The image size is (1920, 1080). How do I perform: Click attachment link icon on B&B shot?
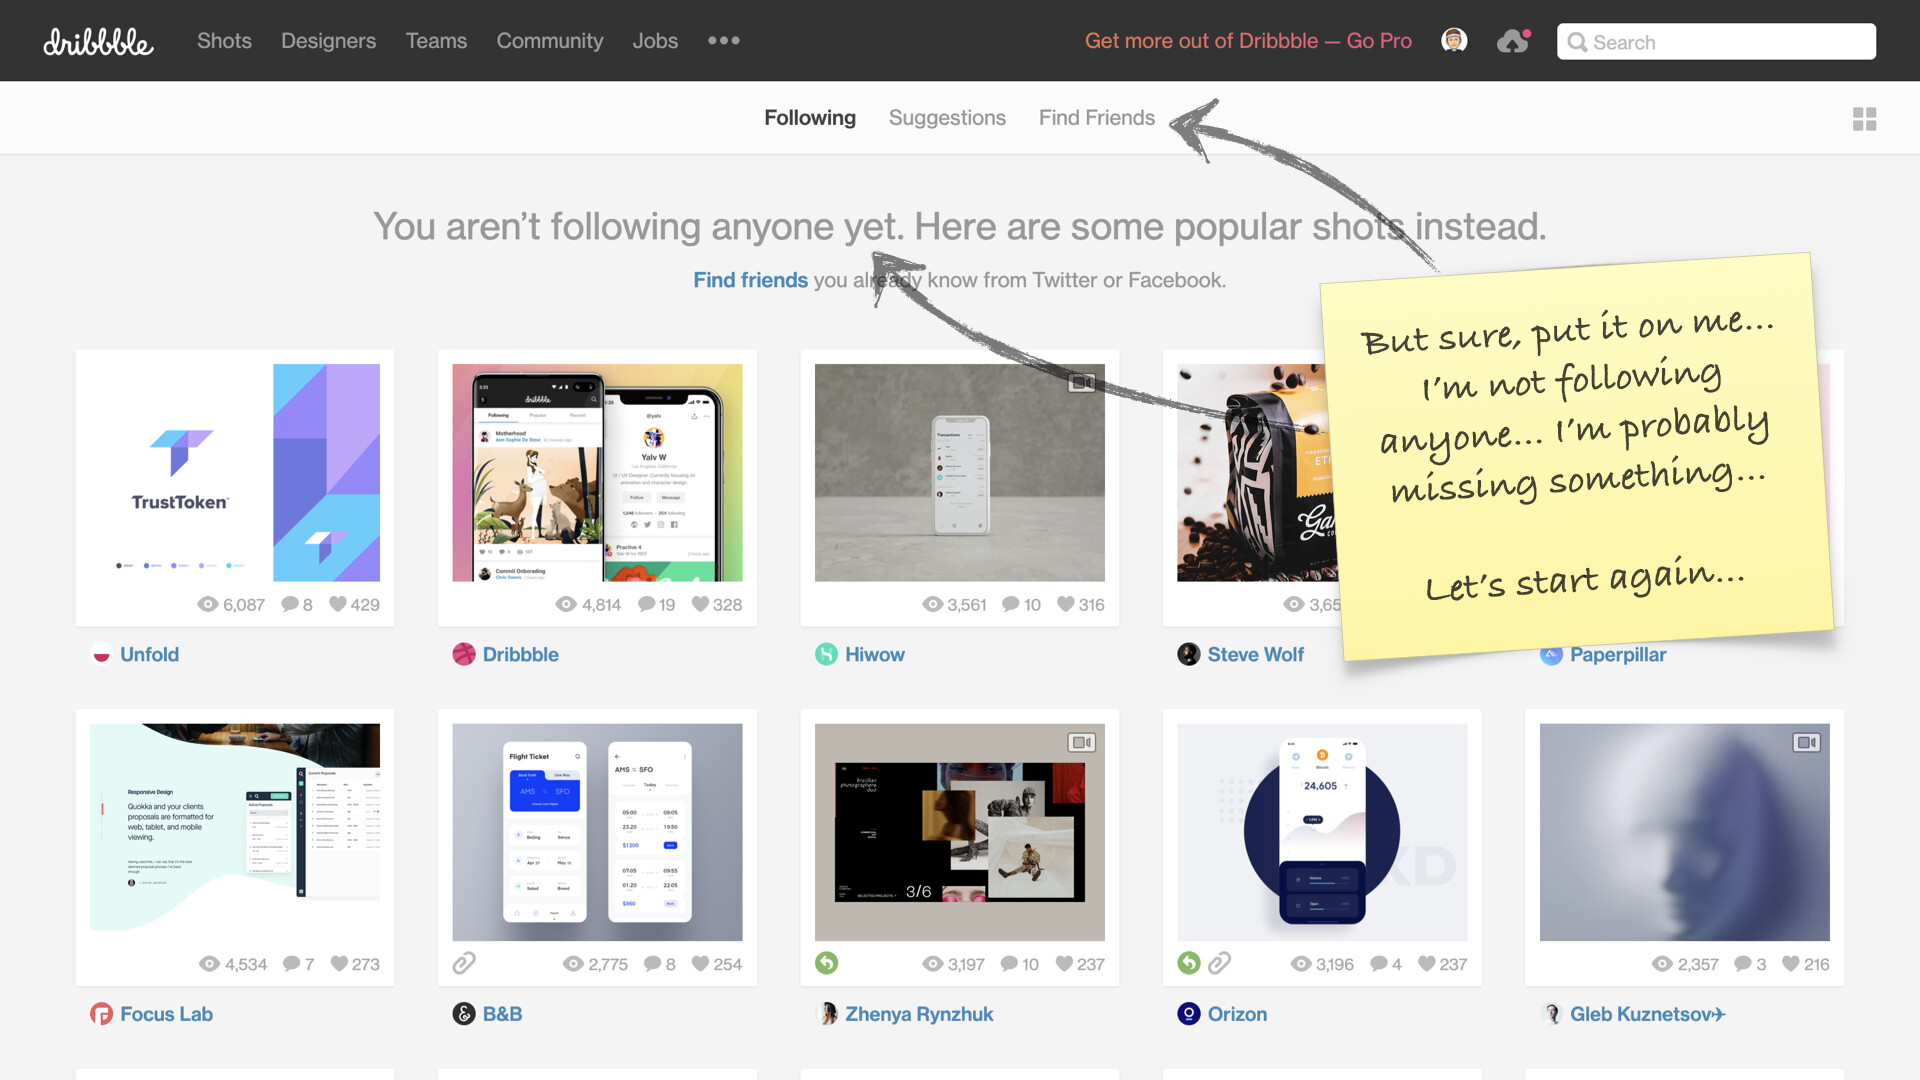pos(464,963)
